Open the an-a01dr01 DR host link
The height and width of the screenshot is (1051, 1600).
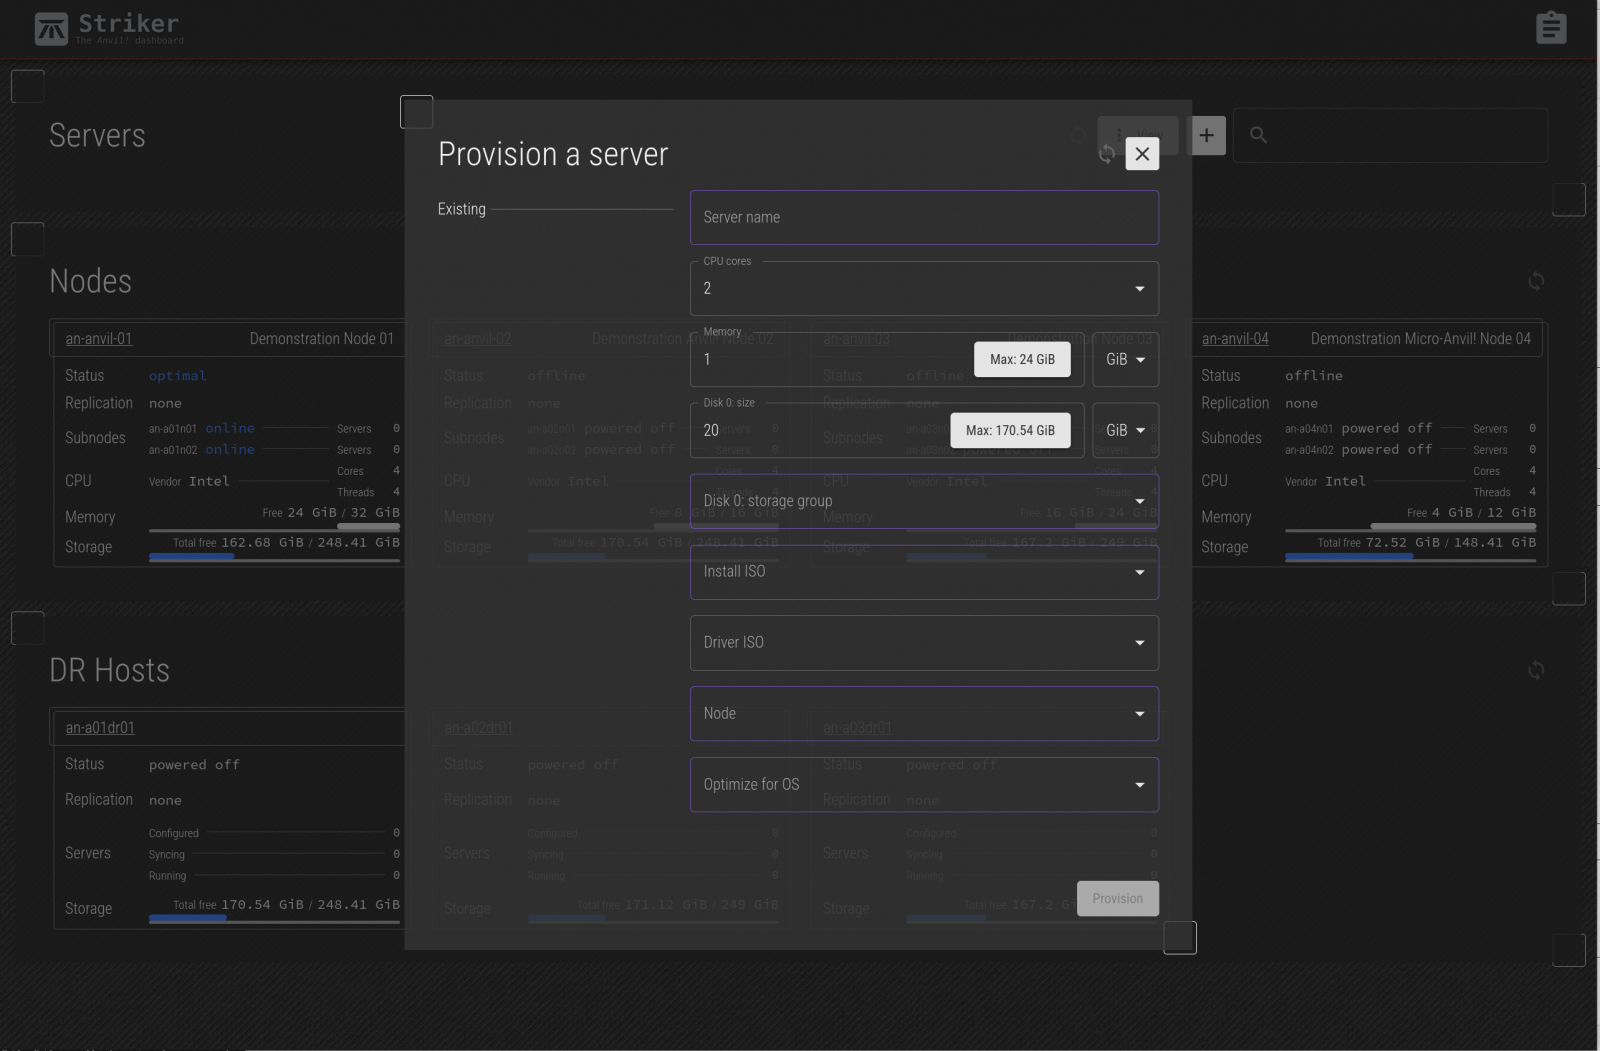tap(100, 728)
